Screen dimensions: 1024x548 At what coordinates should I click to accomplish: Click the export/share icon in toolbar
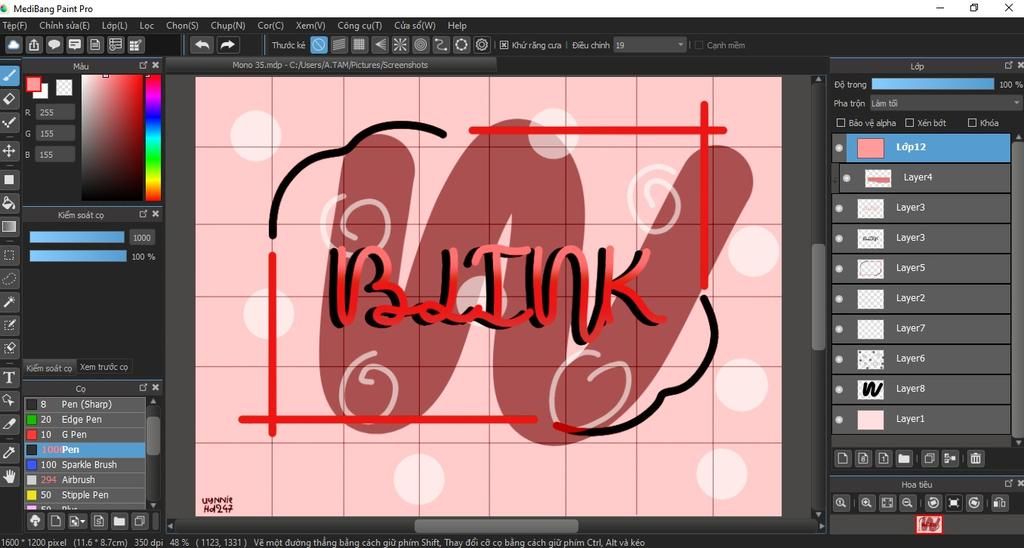pyautogui.click(x=34, y=44)
